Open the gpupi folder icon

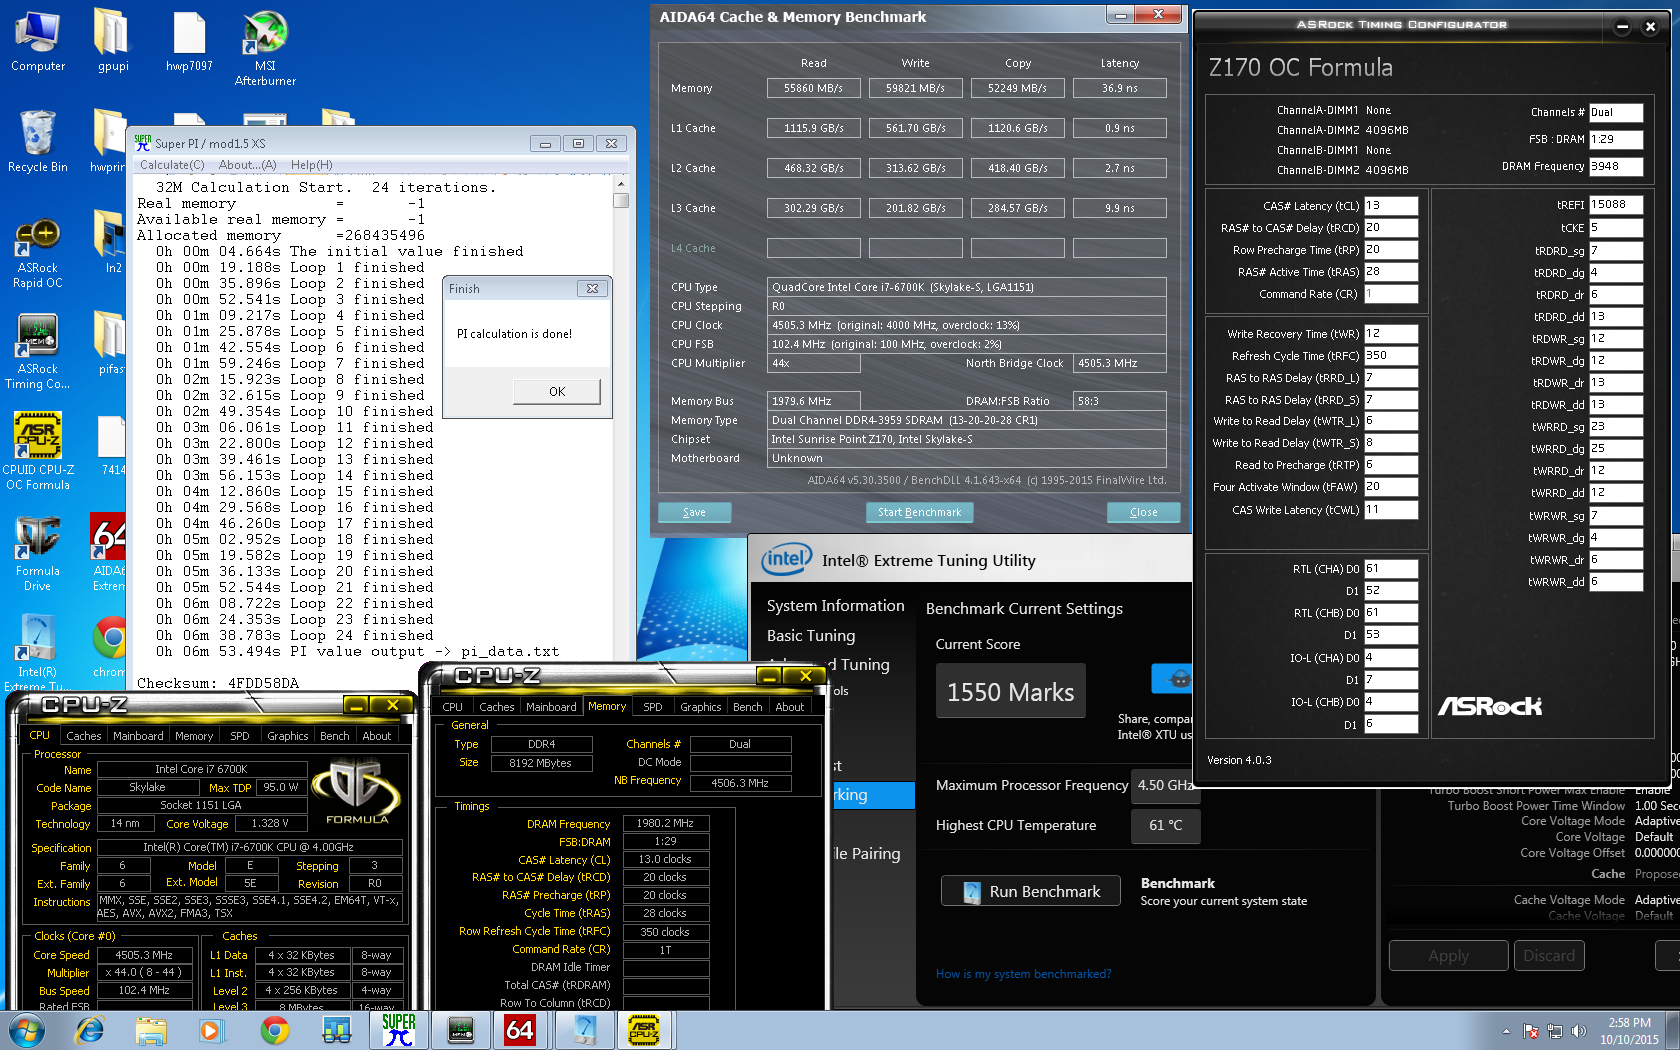point(113,42)
